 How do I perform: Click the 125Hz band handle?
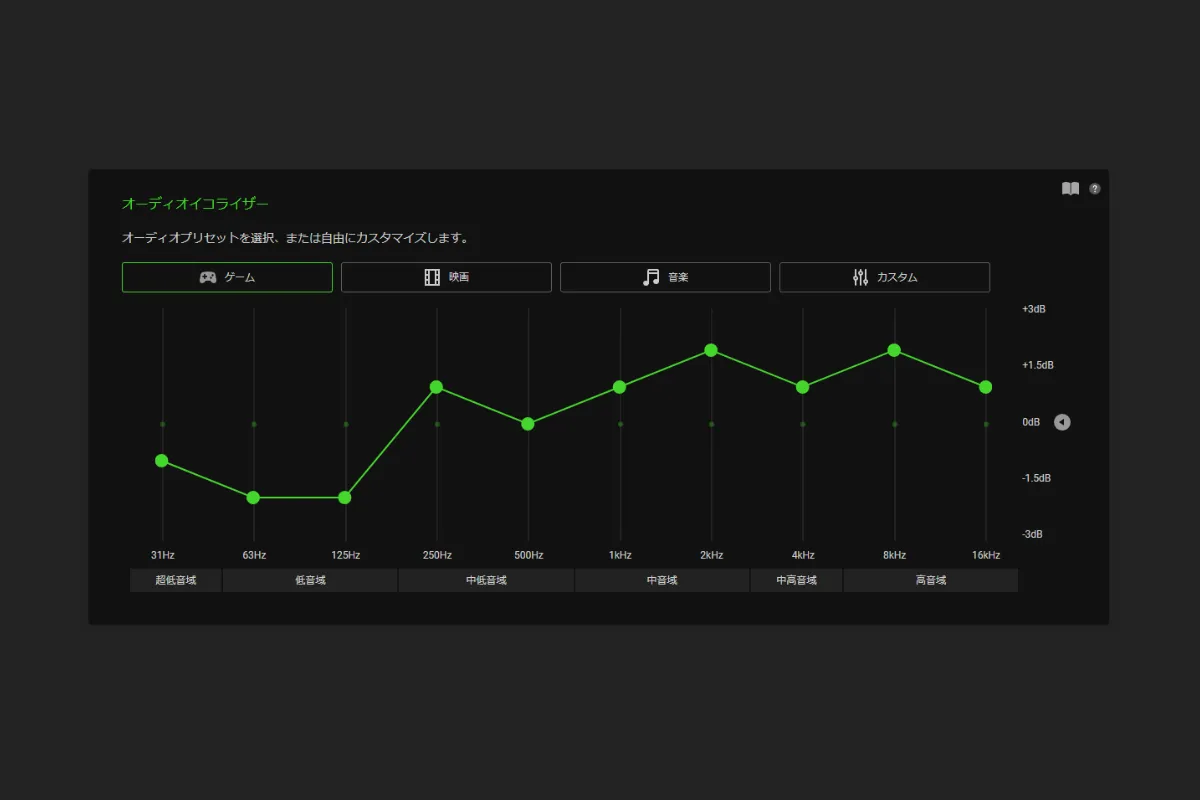345,498
